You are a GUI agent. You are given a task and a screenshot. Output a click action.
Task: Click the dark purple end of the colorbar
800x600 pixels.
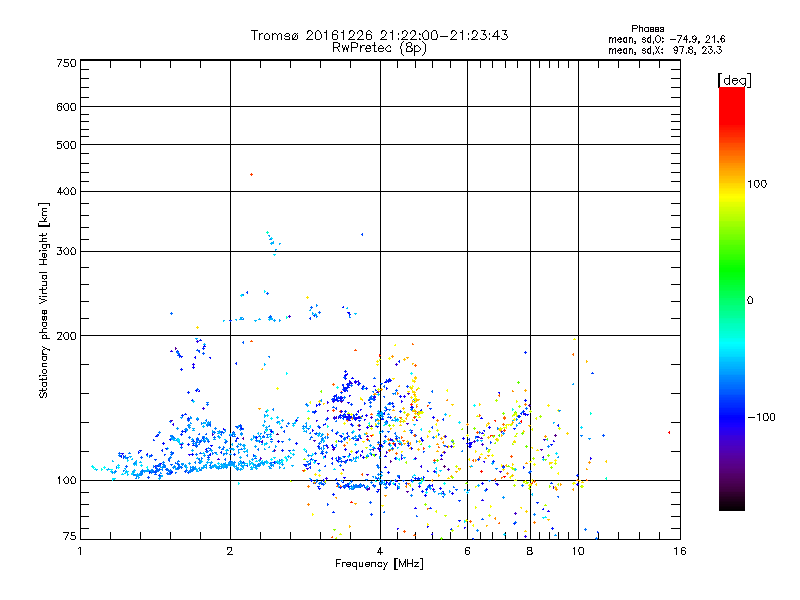[x=732, y=490]
